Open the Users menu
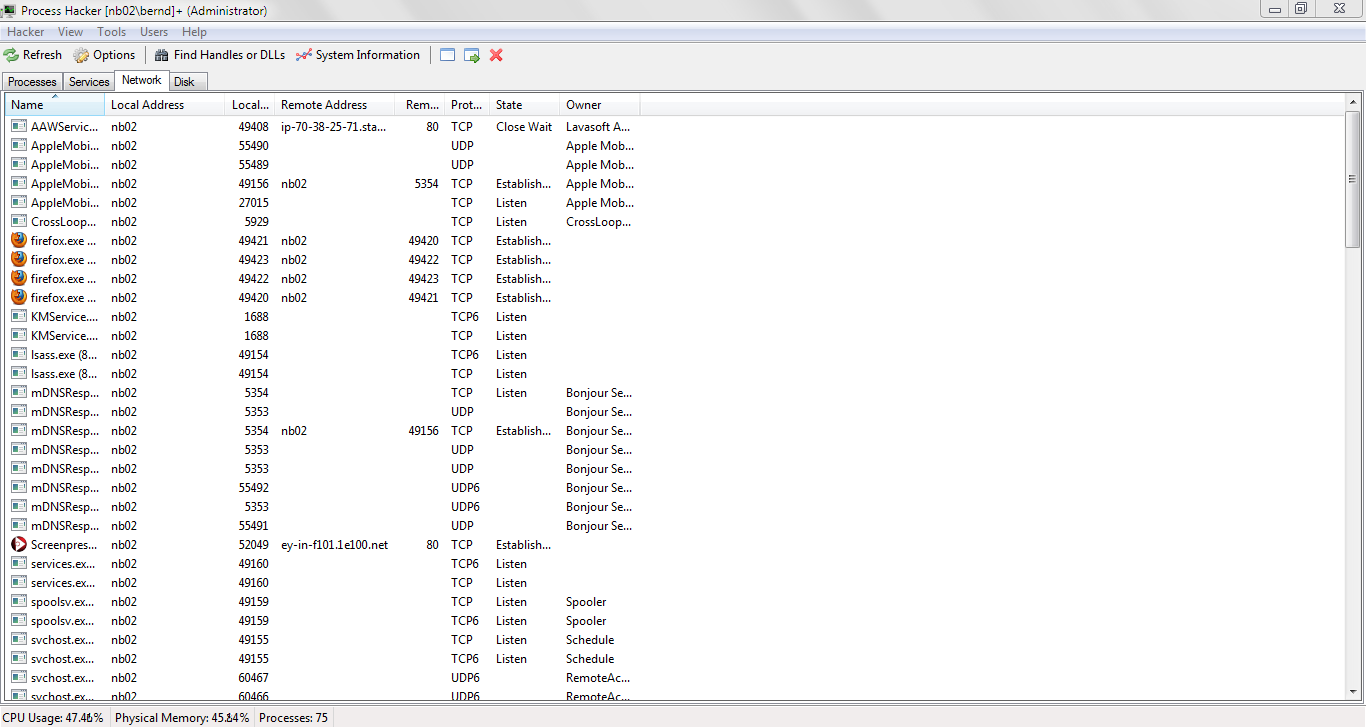1366x728 pixels. [153, 31]
